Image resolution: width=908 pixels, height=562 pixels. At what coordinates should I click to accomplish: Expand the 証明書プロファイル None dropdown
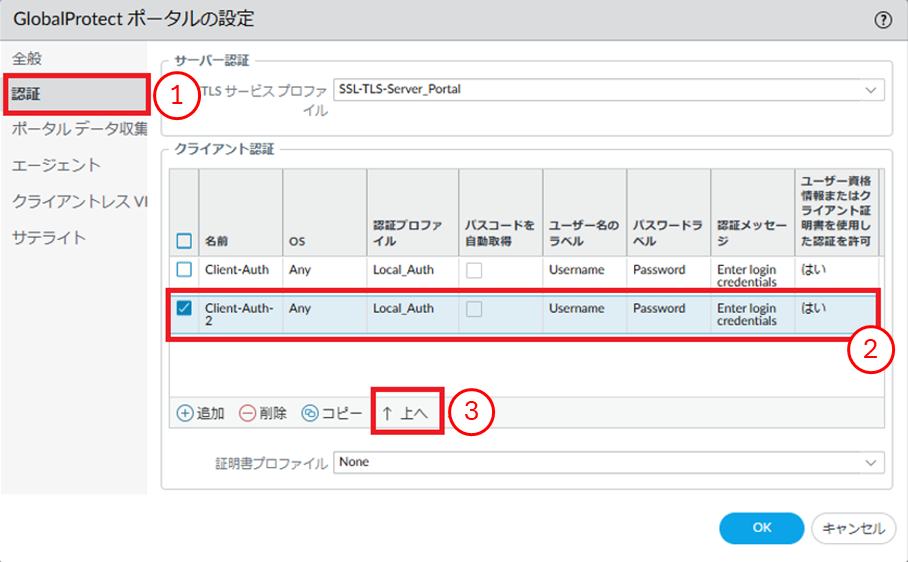click(x=867, y=462)
